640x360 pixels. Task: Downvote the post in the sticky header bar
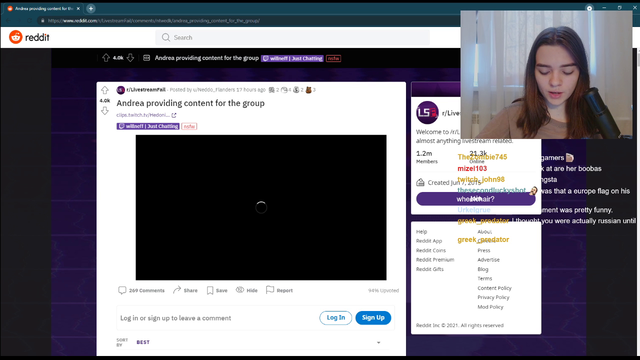click(x=130, y=58)
